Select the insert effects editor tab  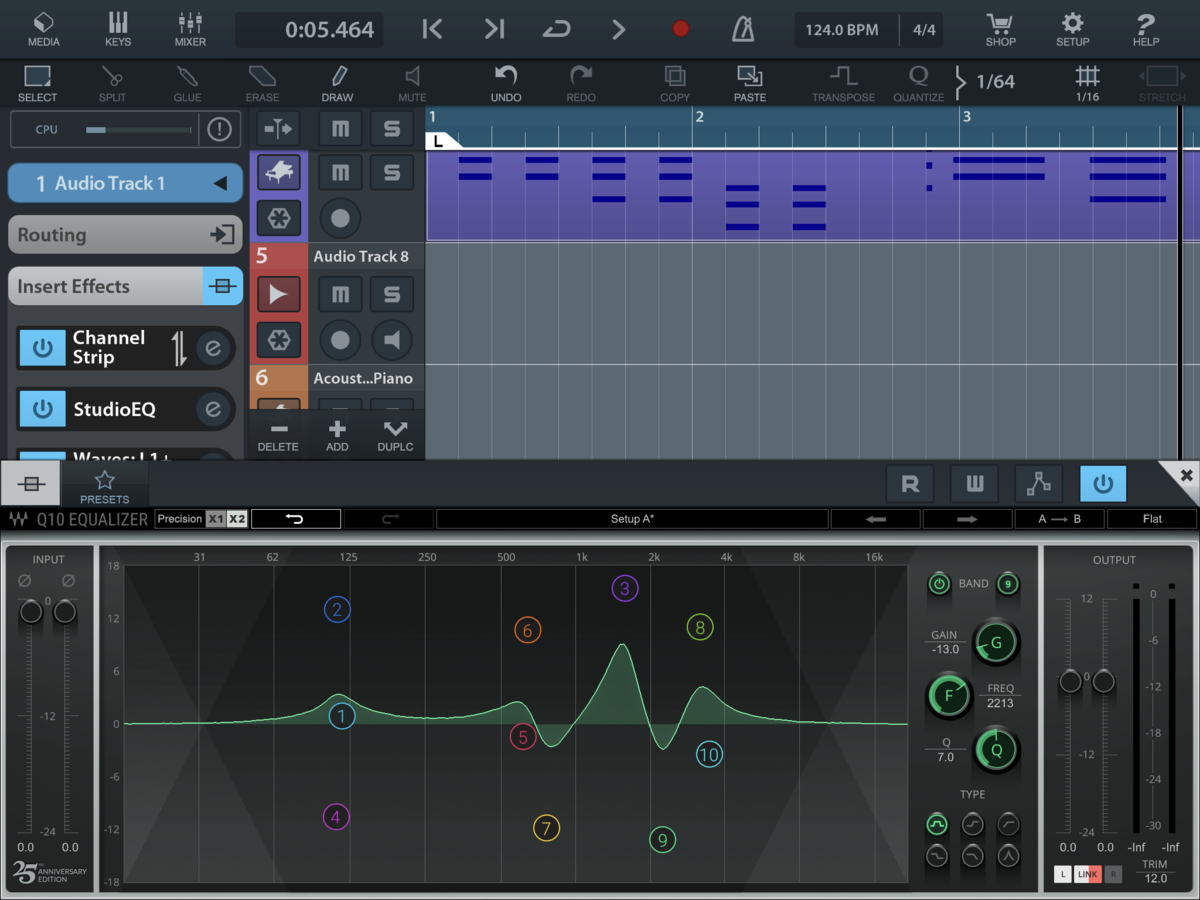click(31, 484)
